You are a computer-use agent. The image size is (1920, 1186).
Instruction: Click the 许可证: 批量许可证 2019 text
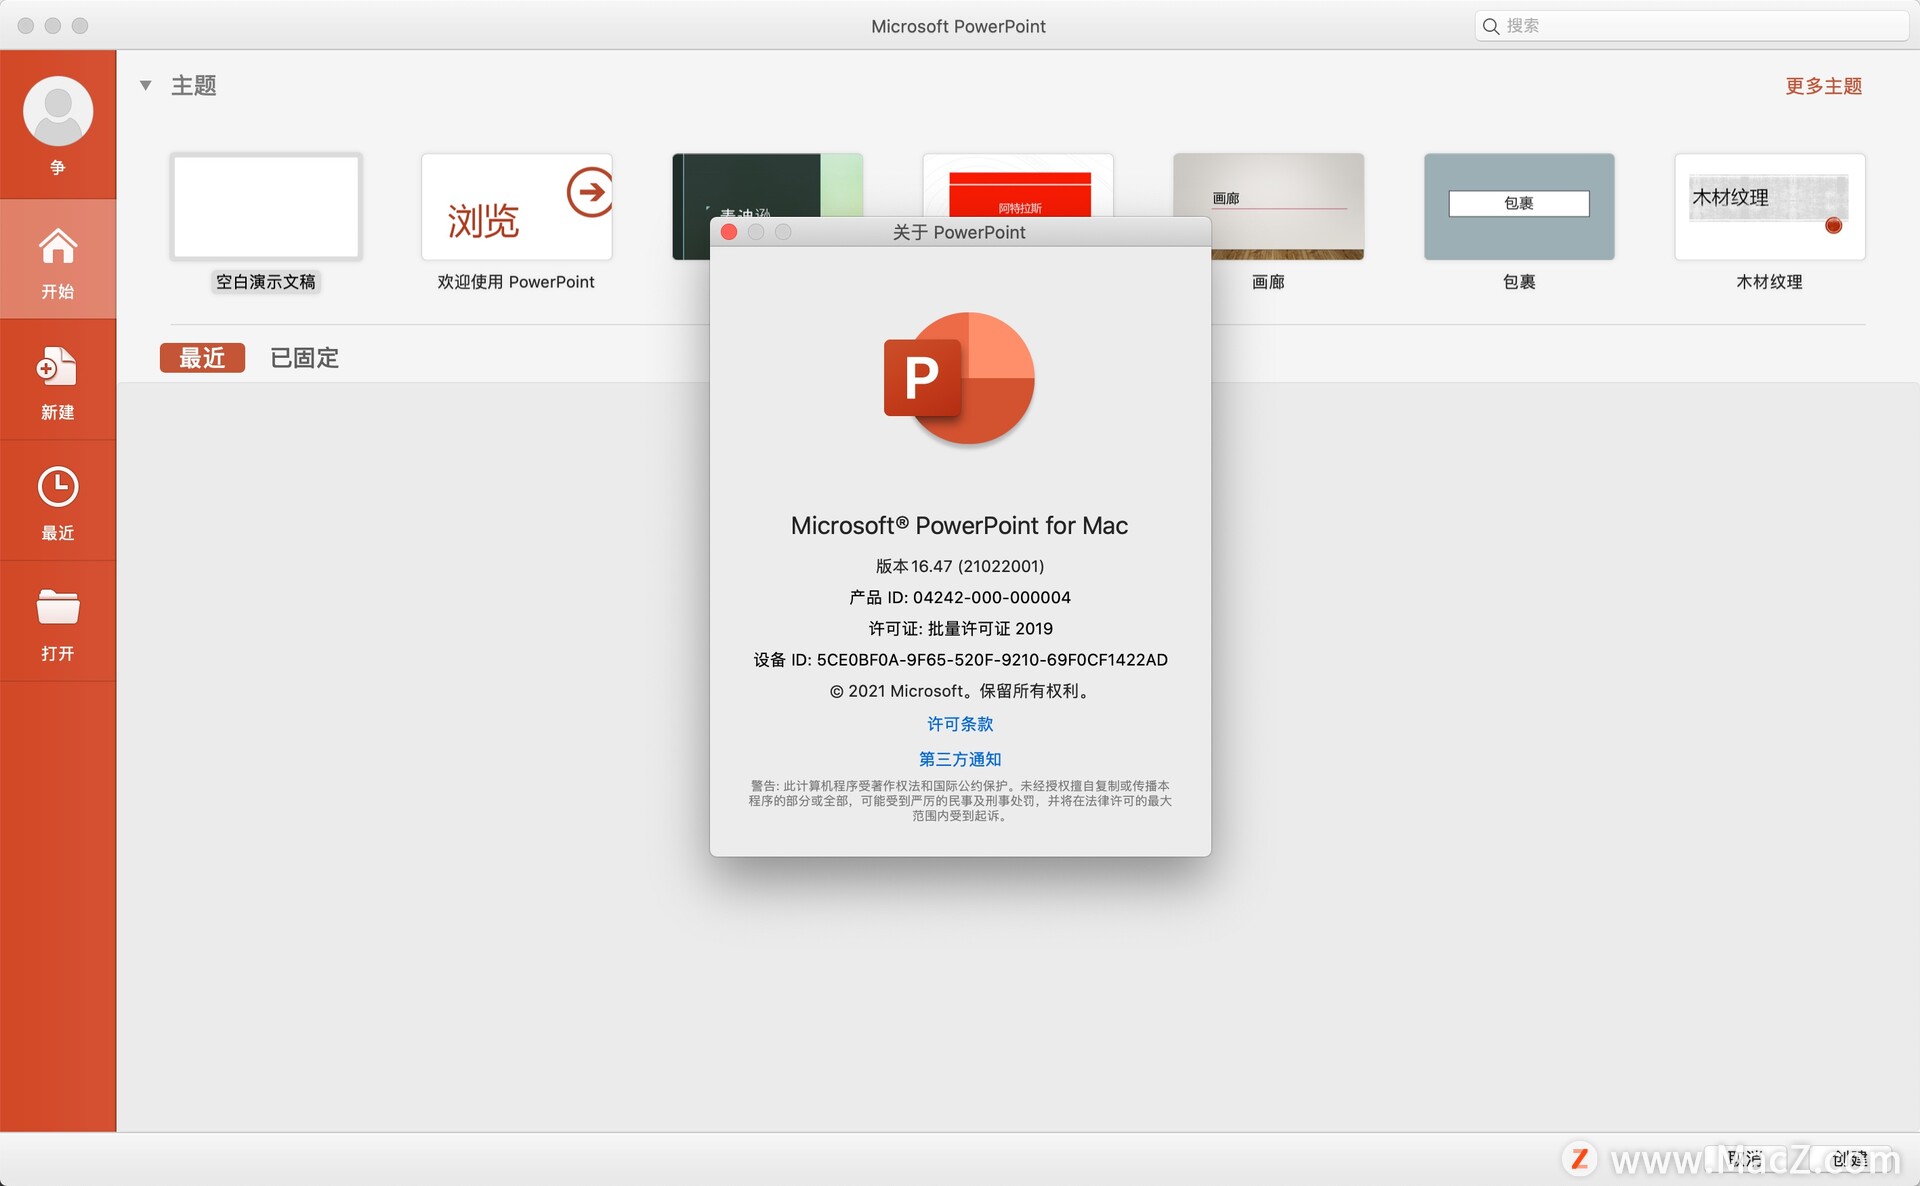pyautogui.click(x=960, y=628)
